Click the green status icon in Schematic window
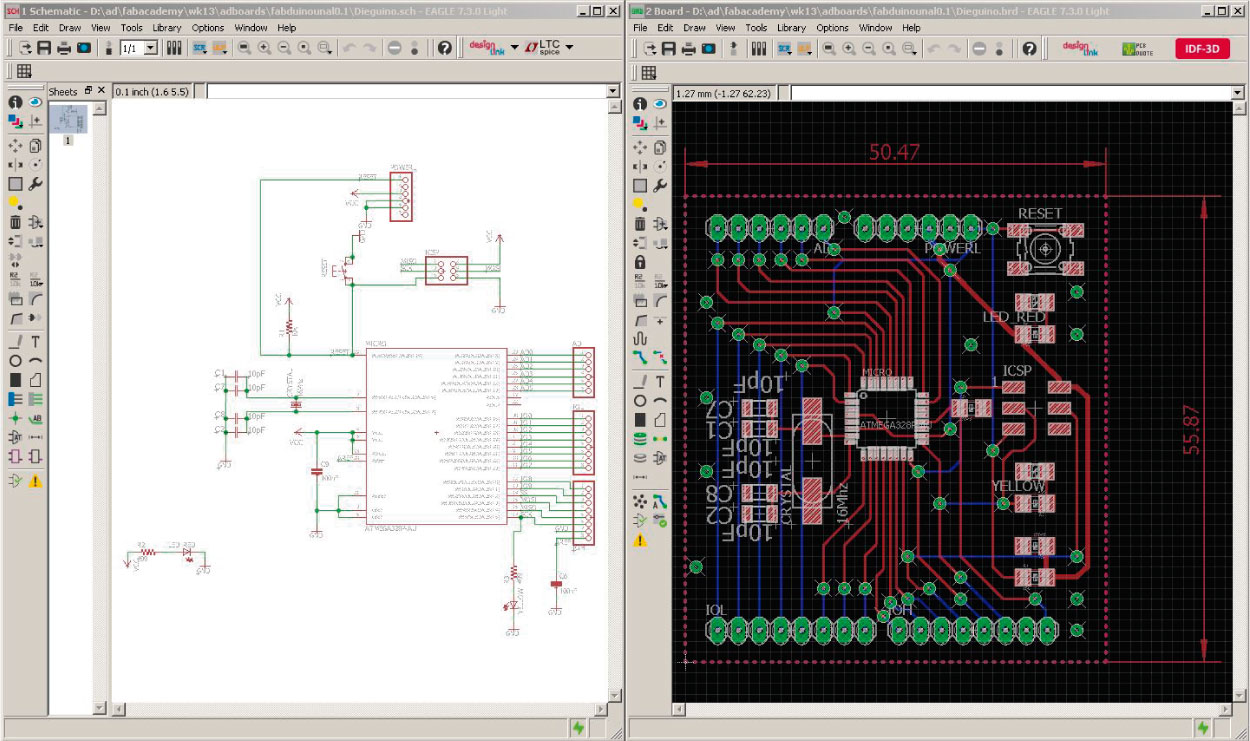The image size is (1250, 741). [x=580, y=729]
